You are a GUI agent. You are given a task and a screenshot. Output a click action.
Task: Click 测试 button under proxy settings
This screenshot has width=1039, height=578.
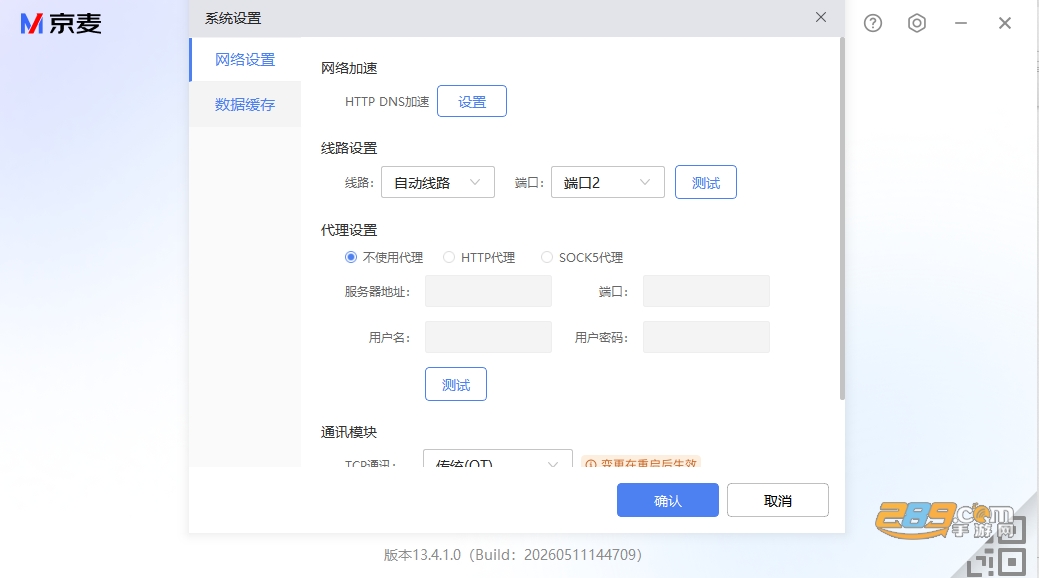click(x=456, y=384)
